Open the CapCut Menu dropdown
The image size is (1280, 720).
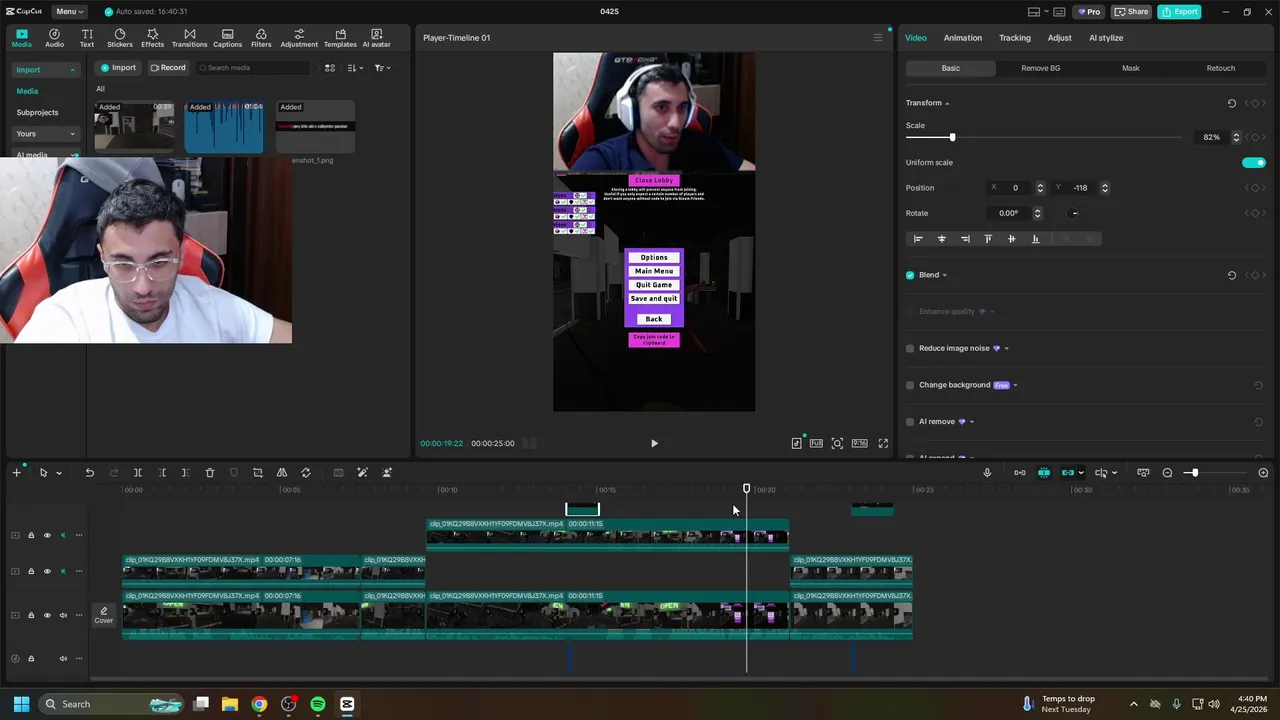coord(69,12)
